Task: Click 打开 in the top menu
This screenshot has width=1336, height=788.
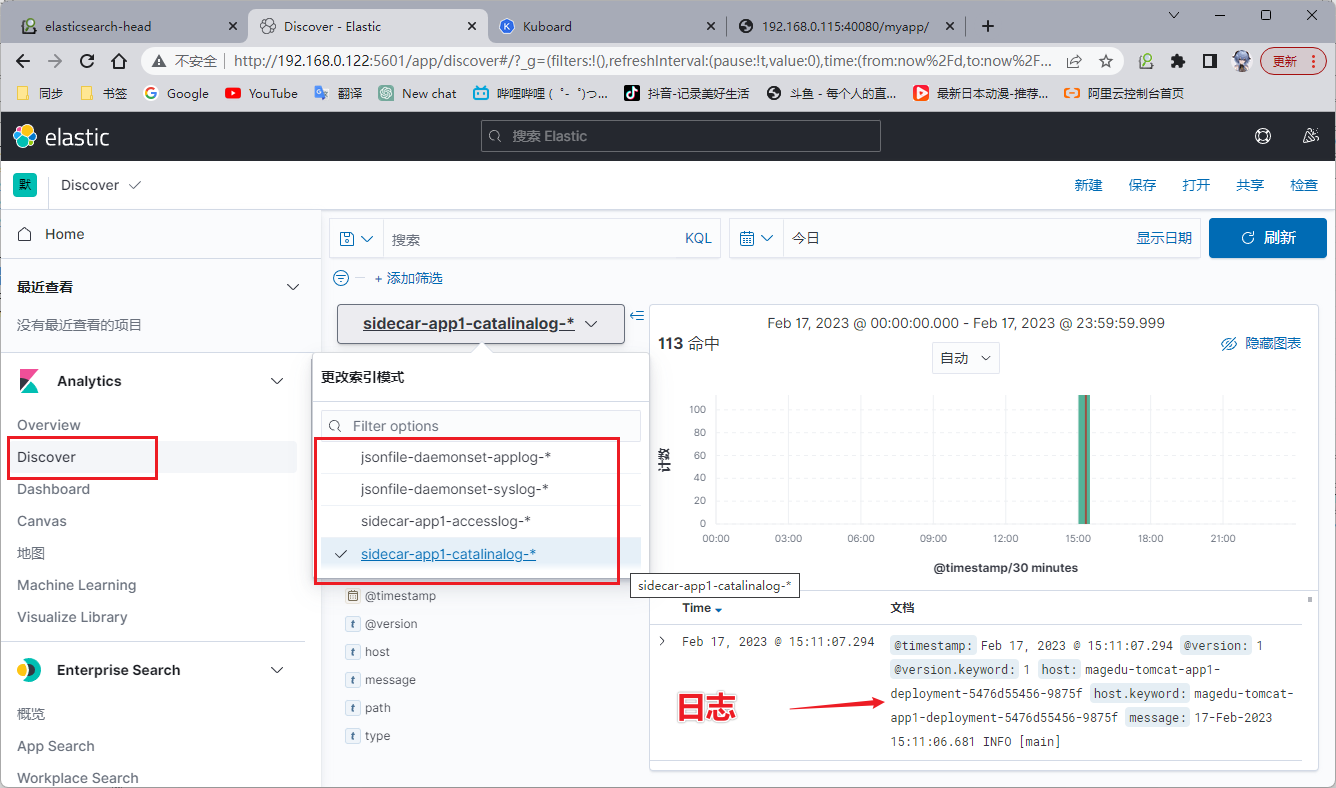Action: coord(1196,185)
